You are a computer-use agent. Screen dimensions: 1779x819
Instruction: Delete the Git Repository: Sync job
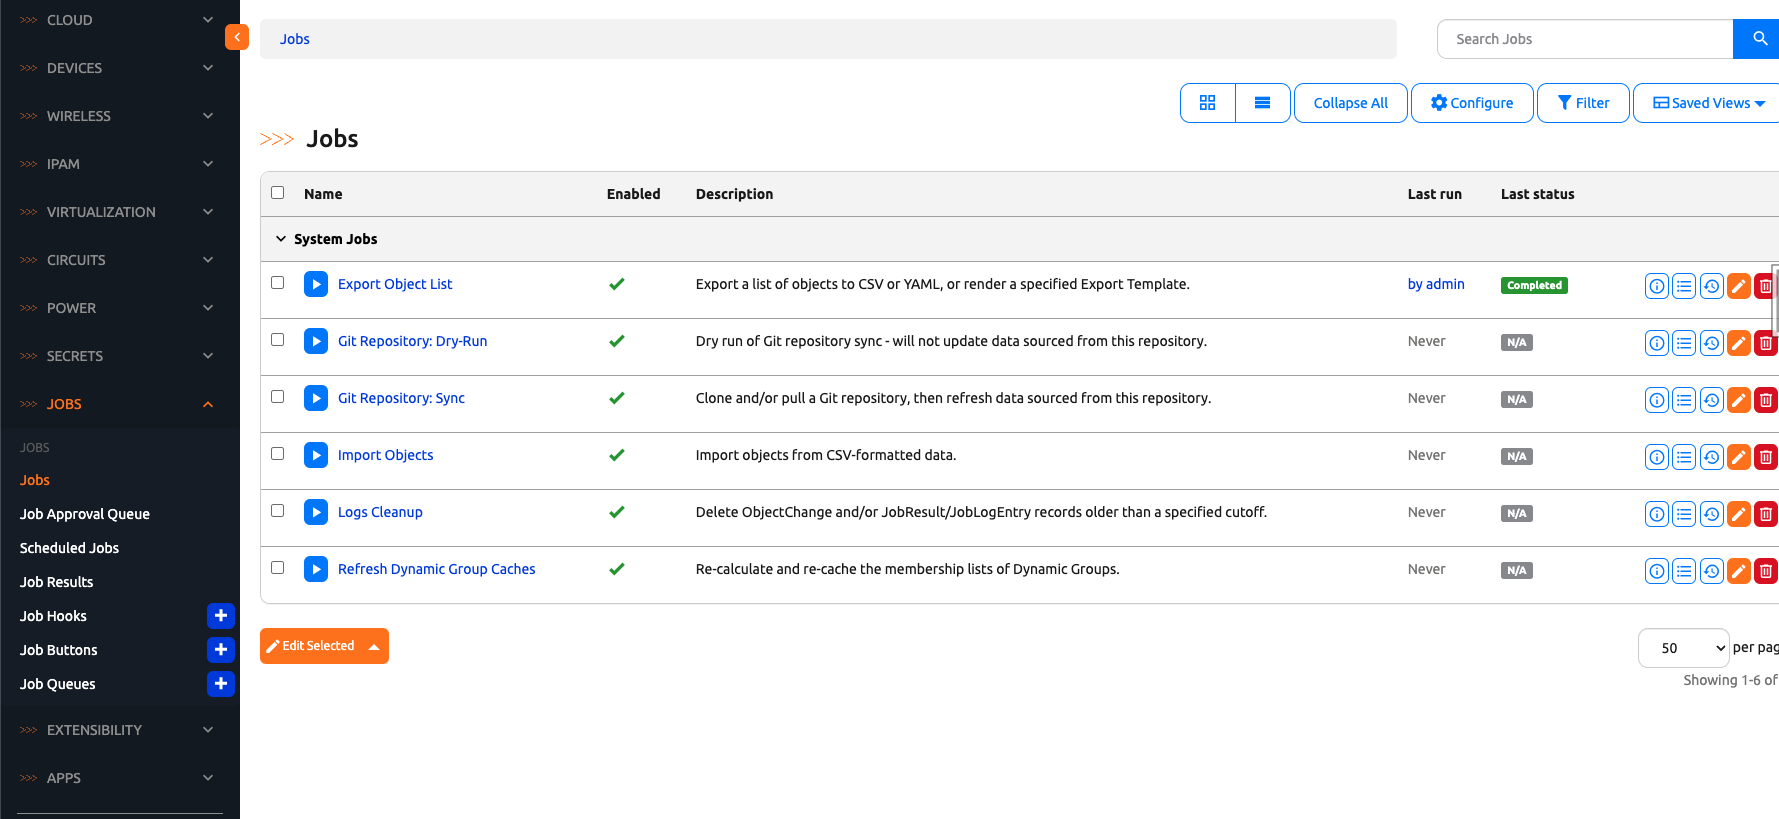click(x=1765, y=400)
